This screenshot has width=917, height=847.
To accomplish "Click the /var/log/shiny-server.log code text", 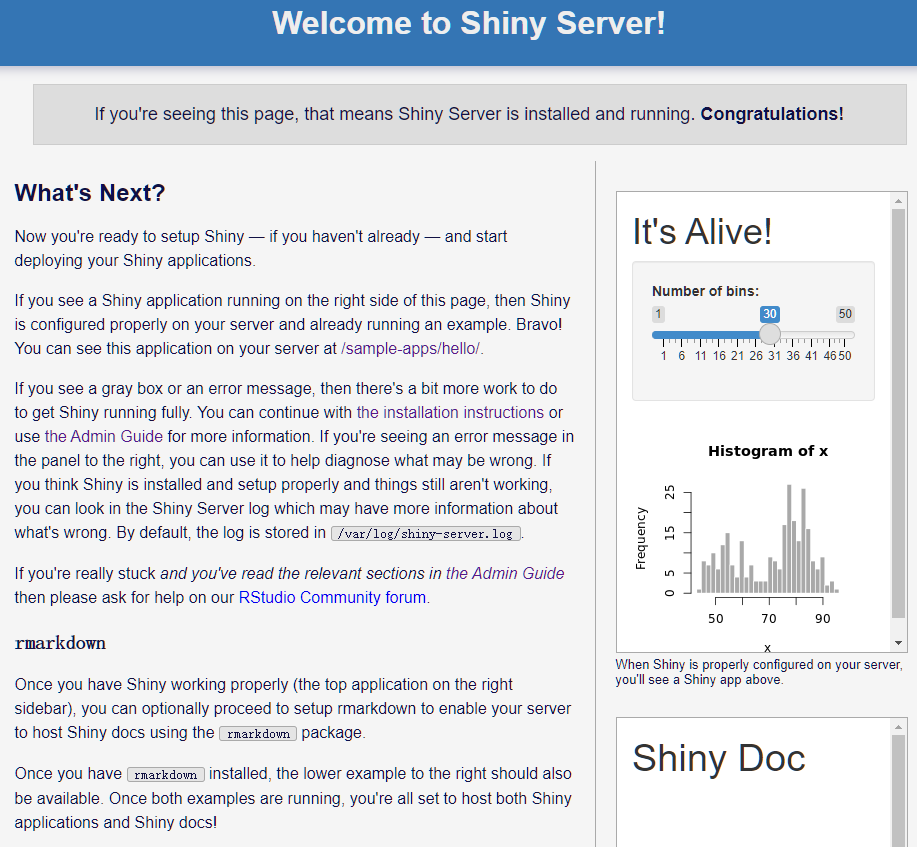I will point(425,533).
